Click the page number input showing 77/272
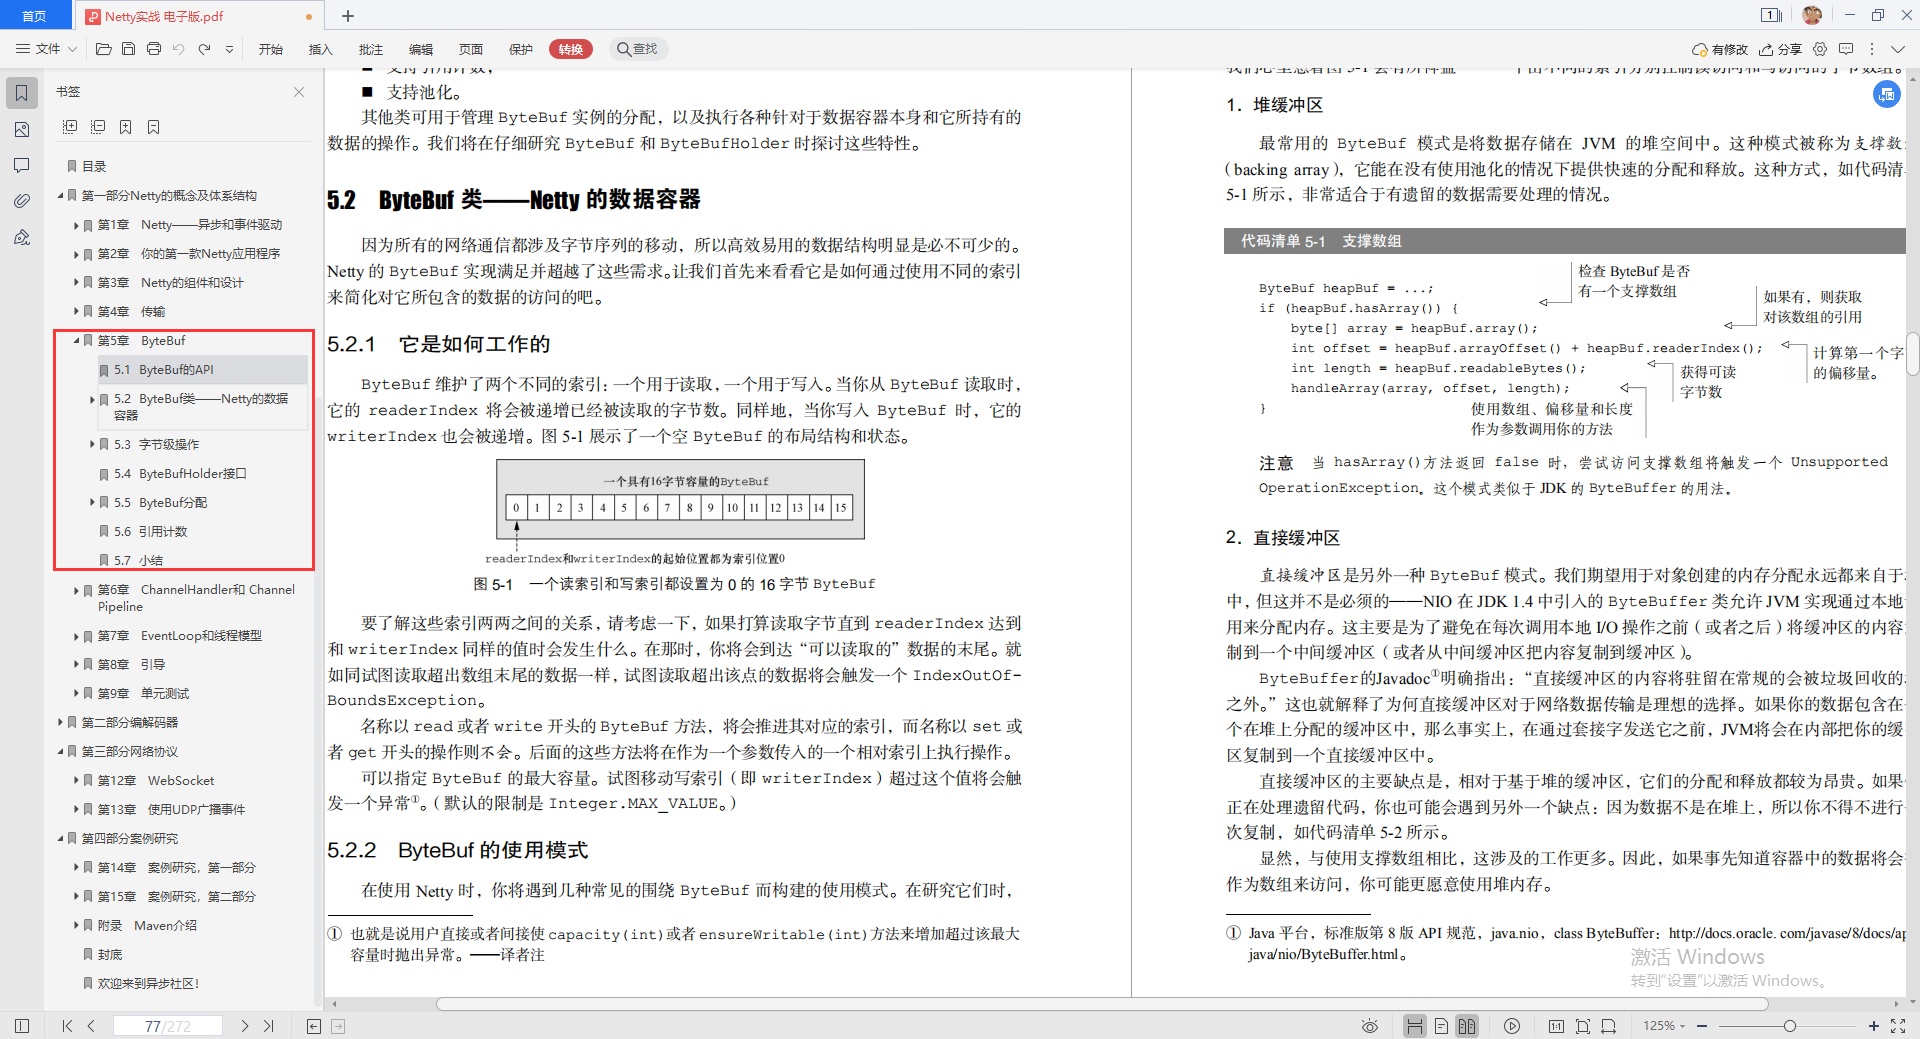The image size is (1920, 1039). point(168,1026)
